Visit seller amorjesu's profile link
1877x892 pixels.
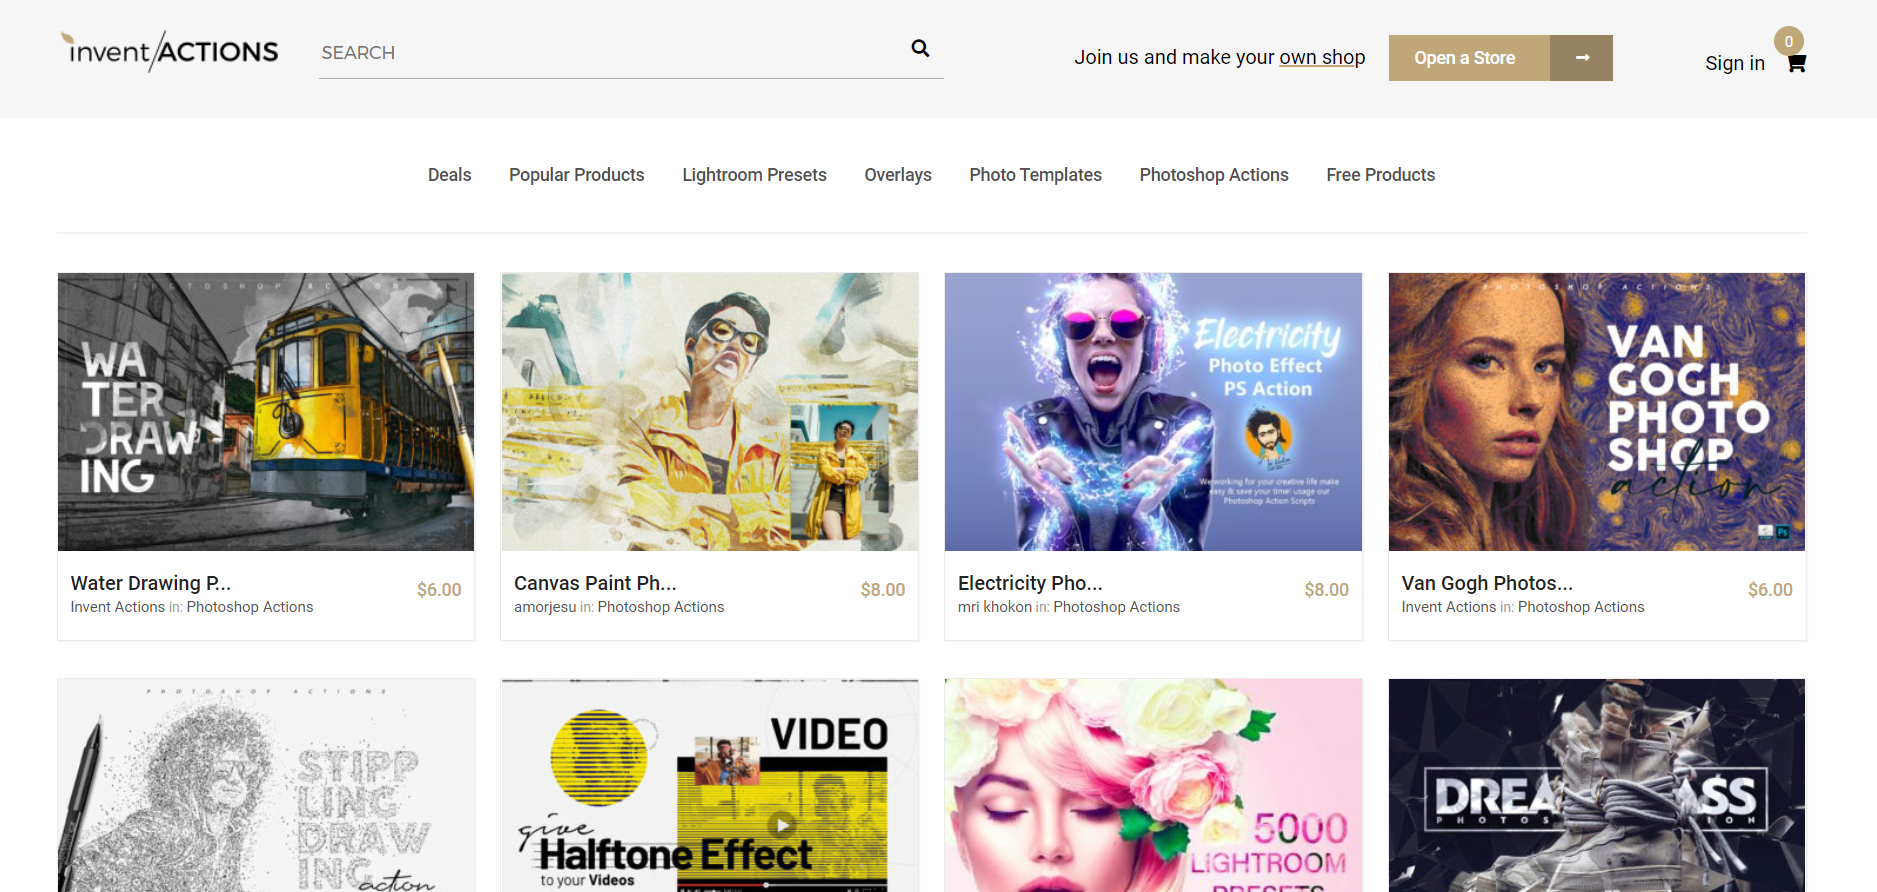click(544, 607)
